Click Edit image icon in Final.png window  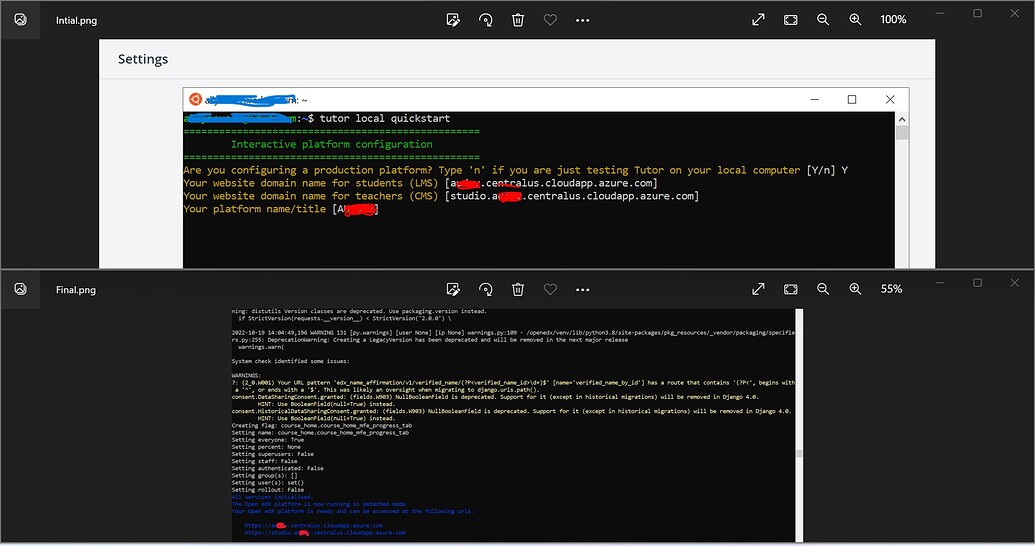453,289
